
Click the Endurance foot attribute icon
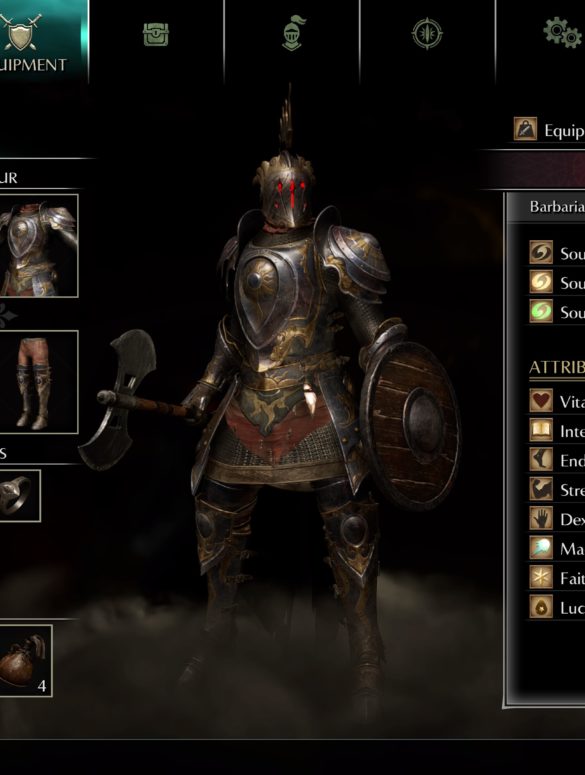coord(541,460)
